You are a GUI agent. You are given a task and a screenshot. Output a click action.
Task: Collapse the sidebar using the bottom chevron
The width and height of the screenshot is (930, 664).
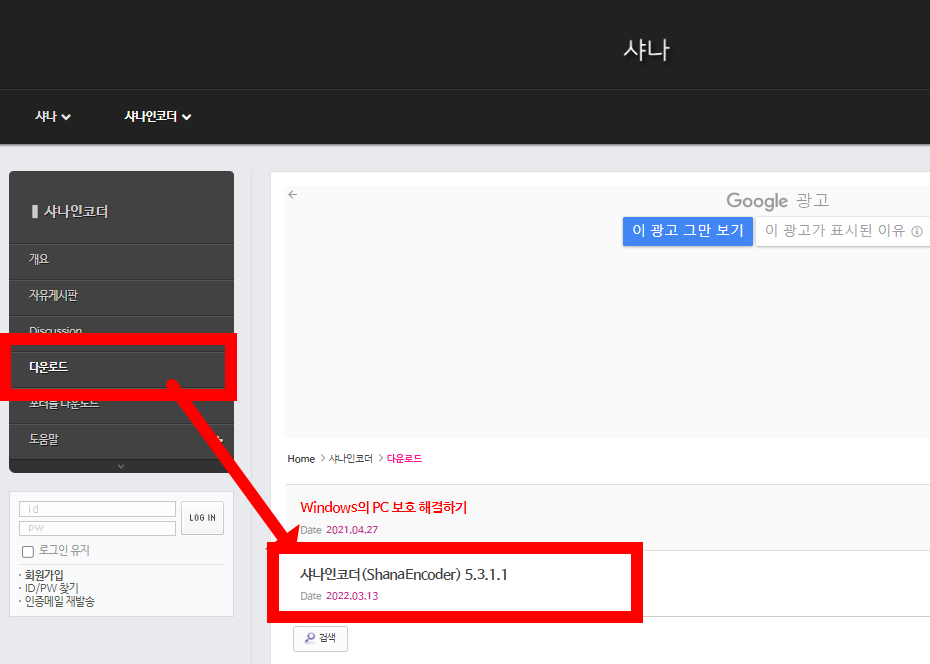click(x=121, y=465)
